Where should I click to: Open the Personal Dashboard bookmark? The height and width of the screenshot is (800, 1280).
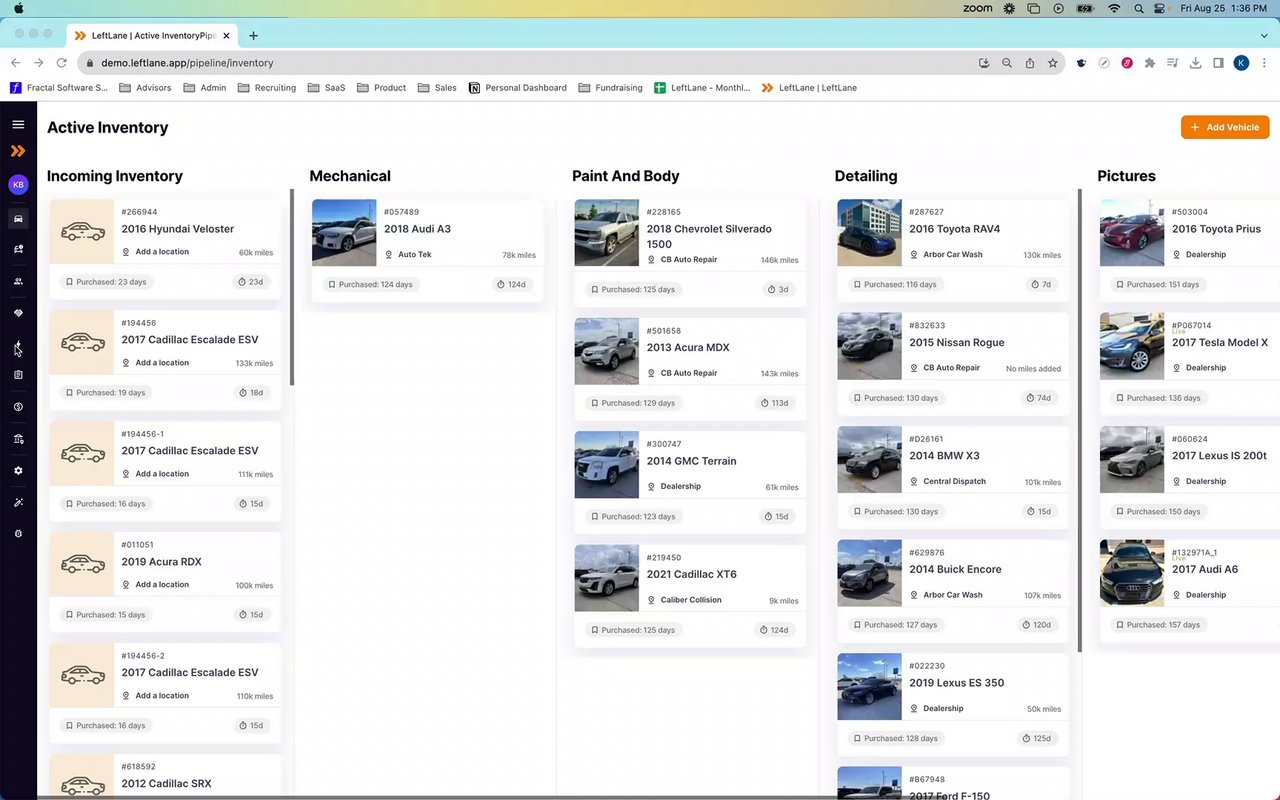(517, 88)
